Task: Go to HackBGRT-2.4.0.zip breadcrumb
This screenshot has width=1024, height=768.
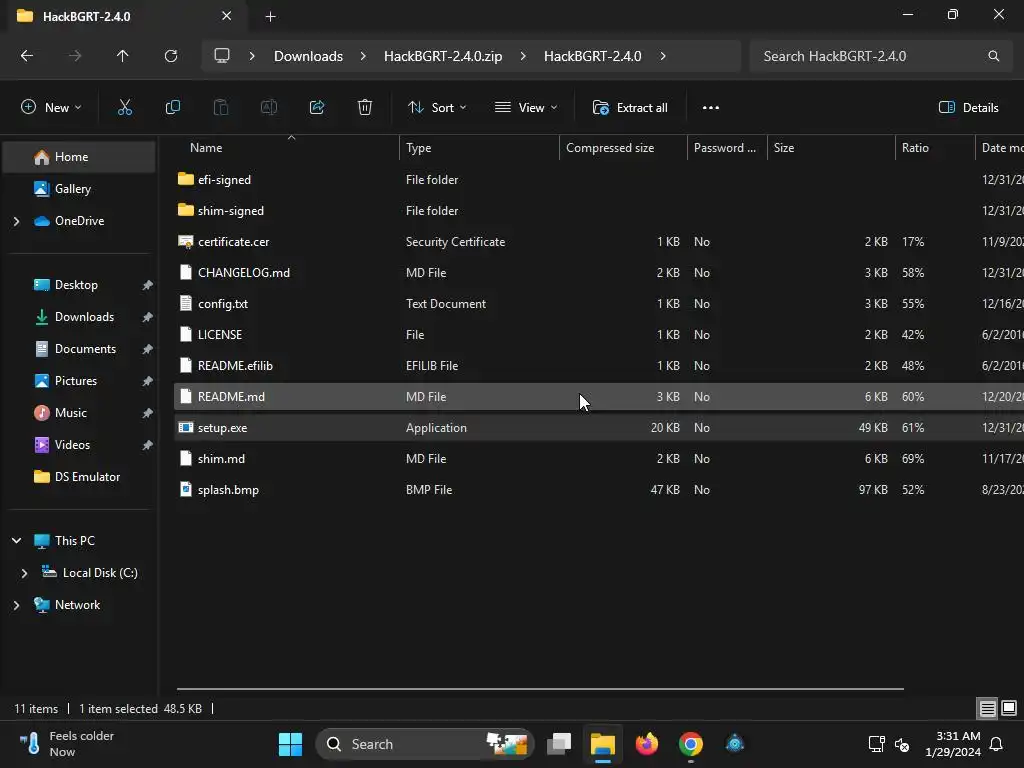Action: (x=443, y=56)
